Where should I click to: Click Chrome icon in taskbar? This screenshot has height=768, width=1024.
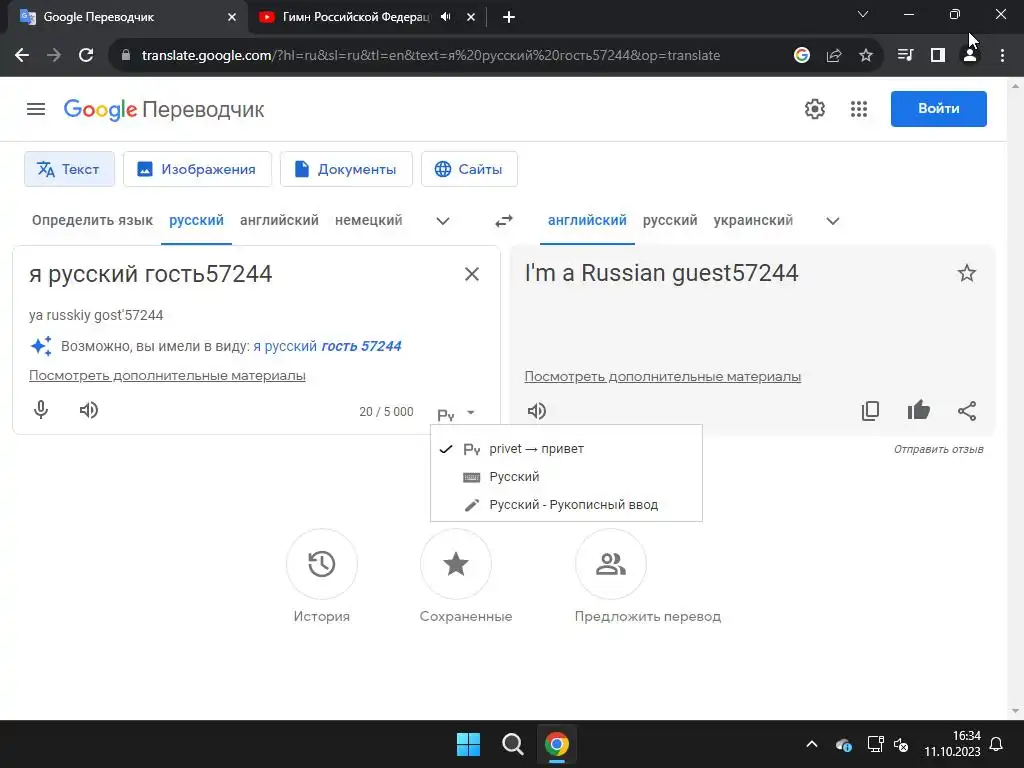tap(556, 744)
